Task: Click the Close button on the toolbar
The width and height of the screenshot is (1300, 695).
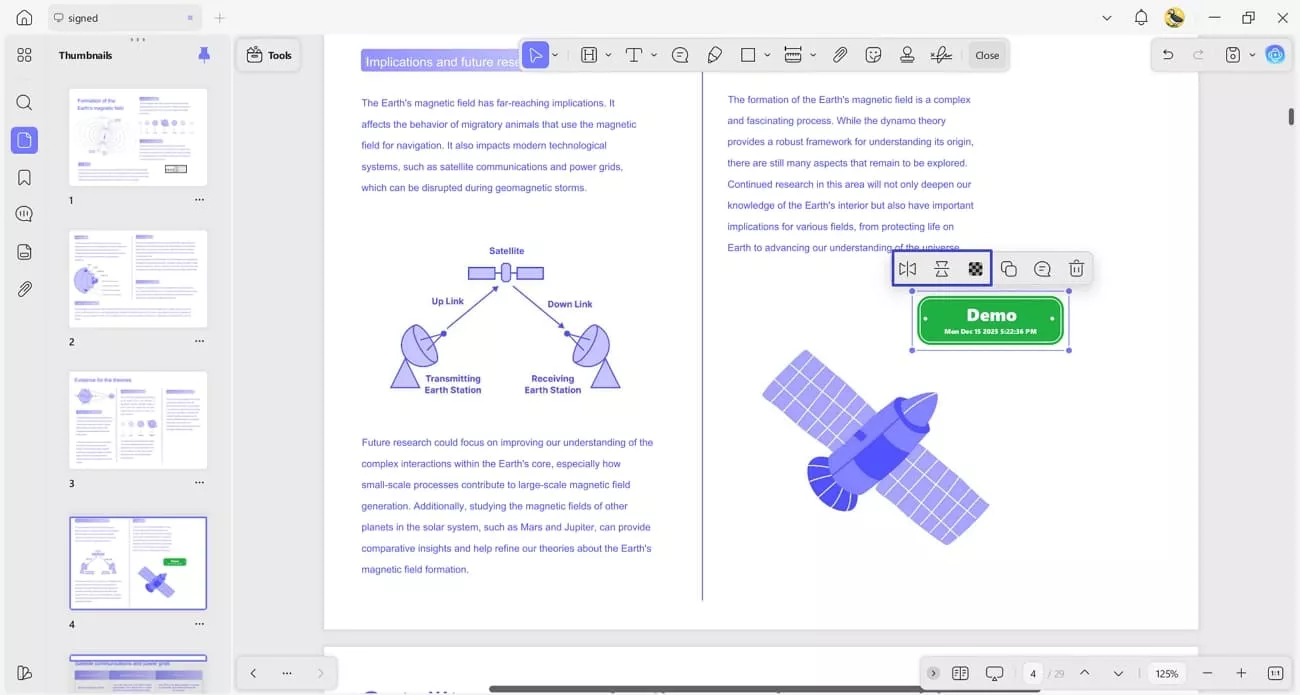Action: 987,55
